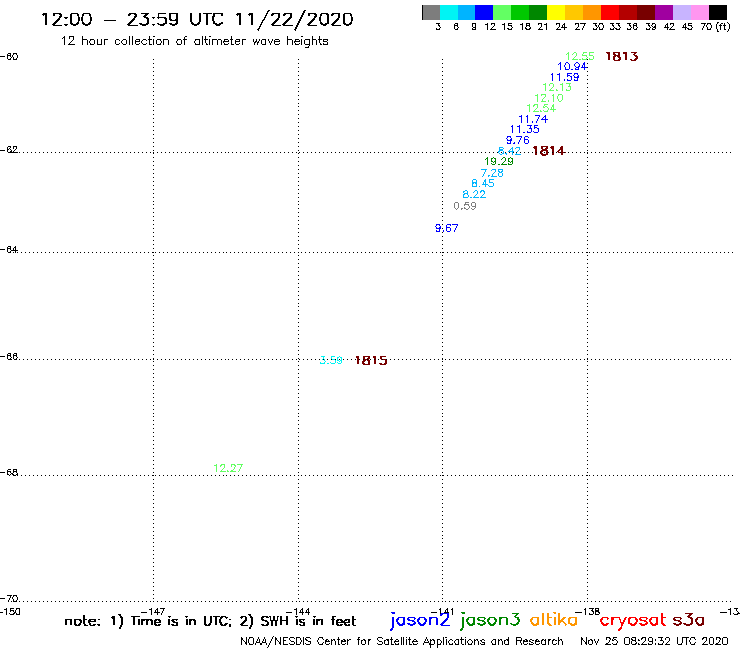Click the 11.59 wave height value
The image size is (740, 650).
coord(564,77)
